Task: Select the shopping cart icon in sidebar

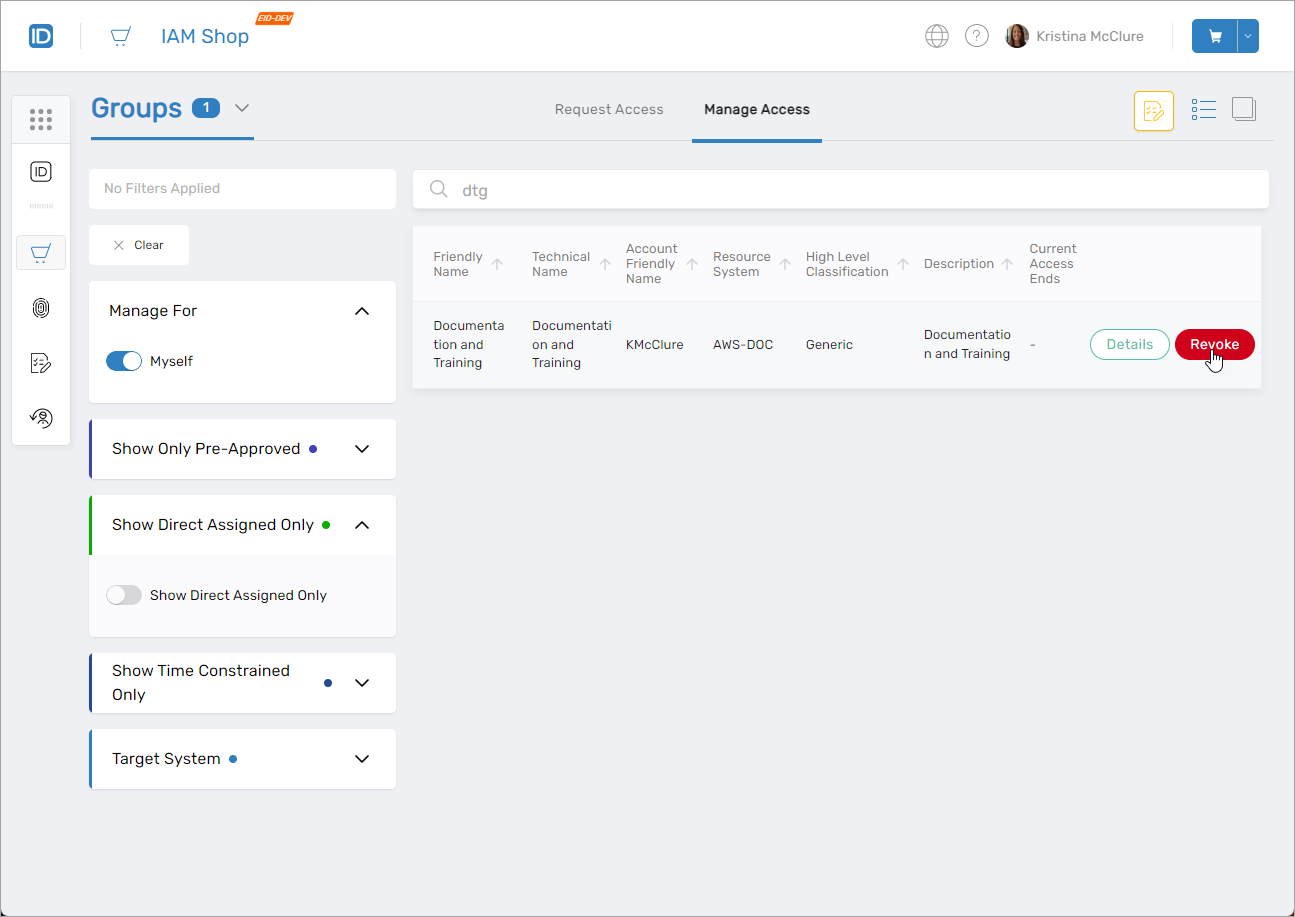Action: (41, 253)
